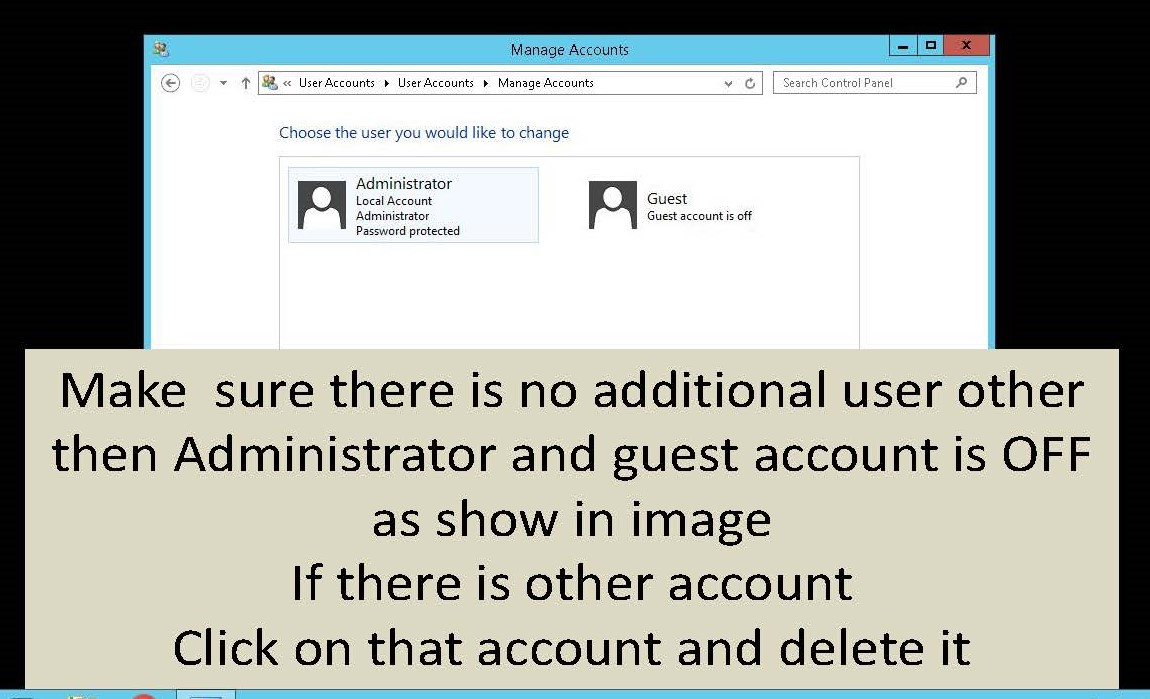The image size is (1150, 699).
Task: Open the recent locations dropdown arrow
Action: 223,83
